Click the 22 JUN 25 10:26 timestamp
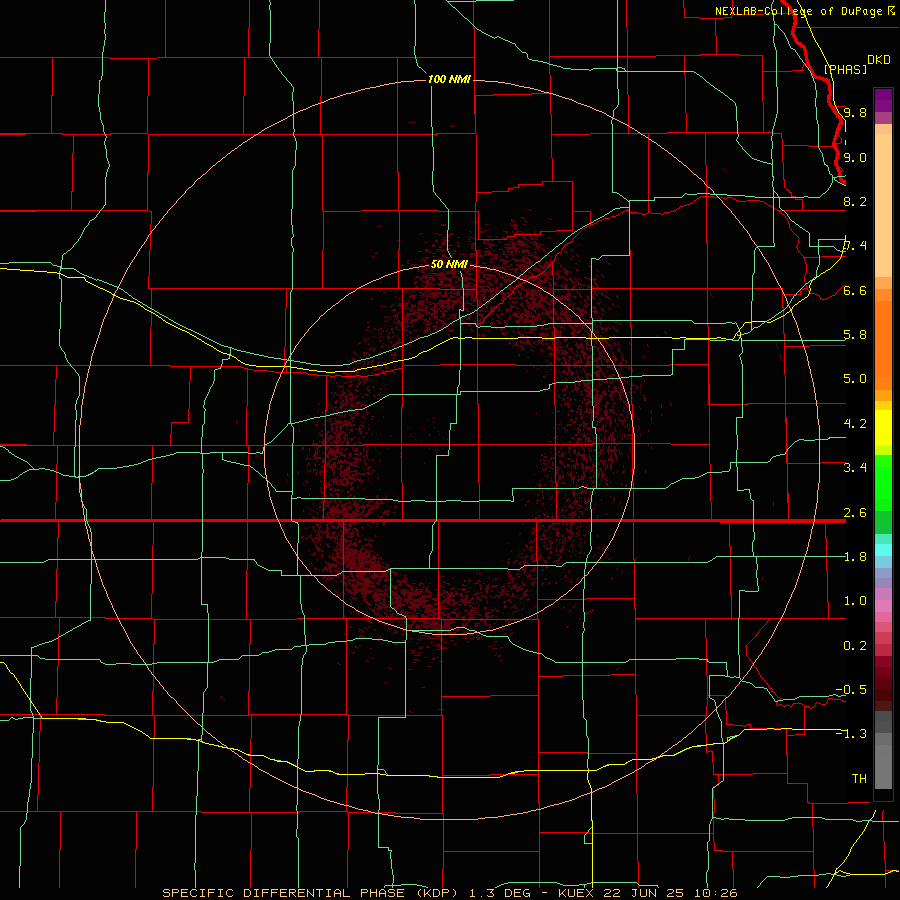 [669, 893]
